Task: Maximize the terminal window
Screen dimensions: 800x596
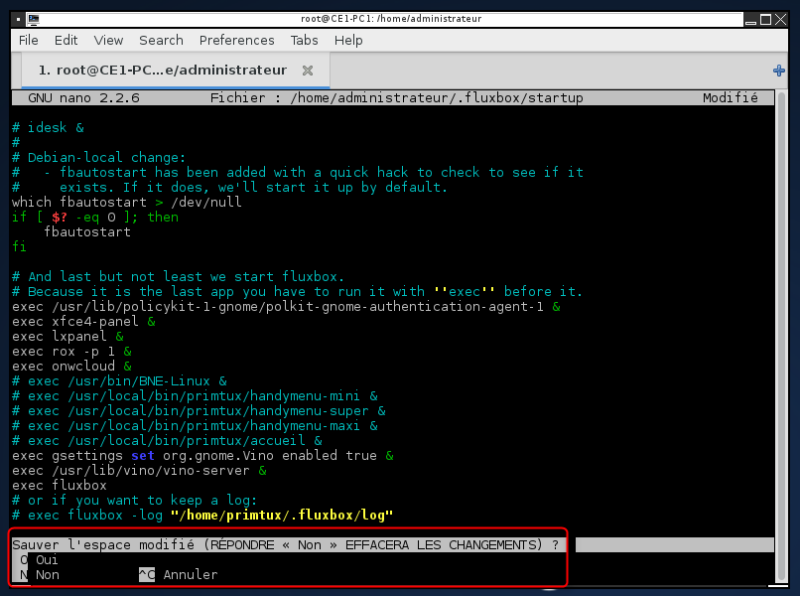Action: pyautogui.click(x=765, y=19)
